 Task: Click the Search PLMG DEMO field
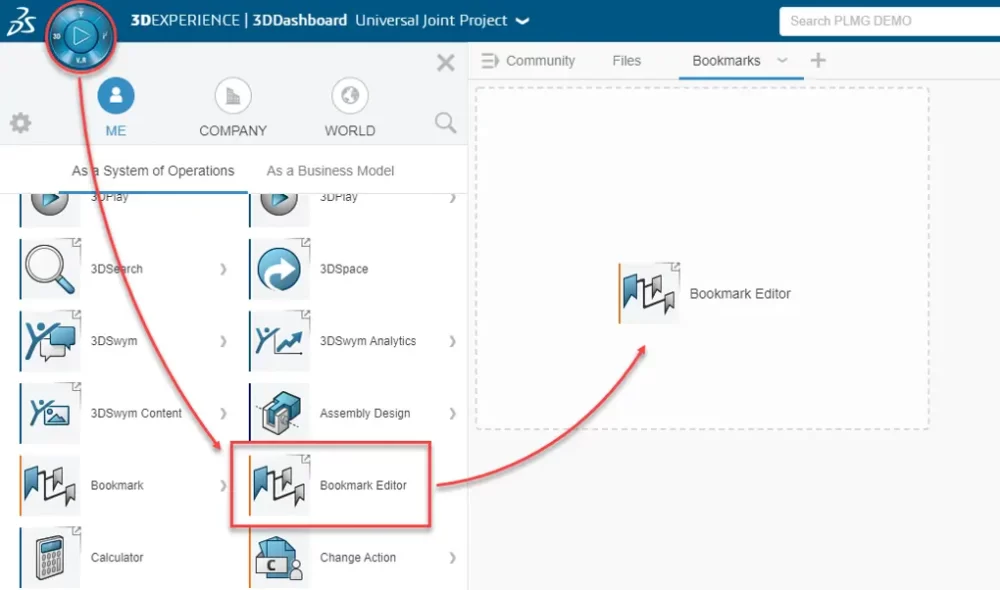(889, 21)
